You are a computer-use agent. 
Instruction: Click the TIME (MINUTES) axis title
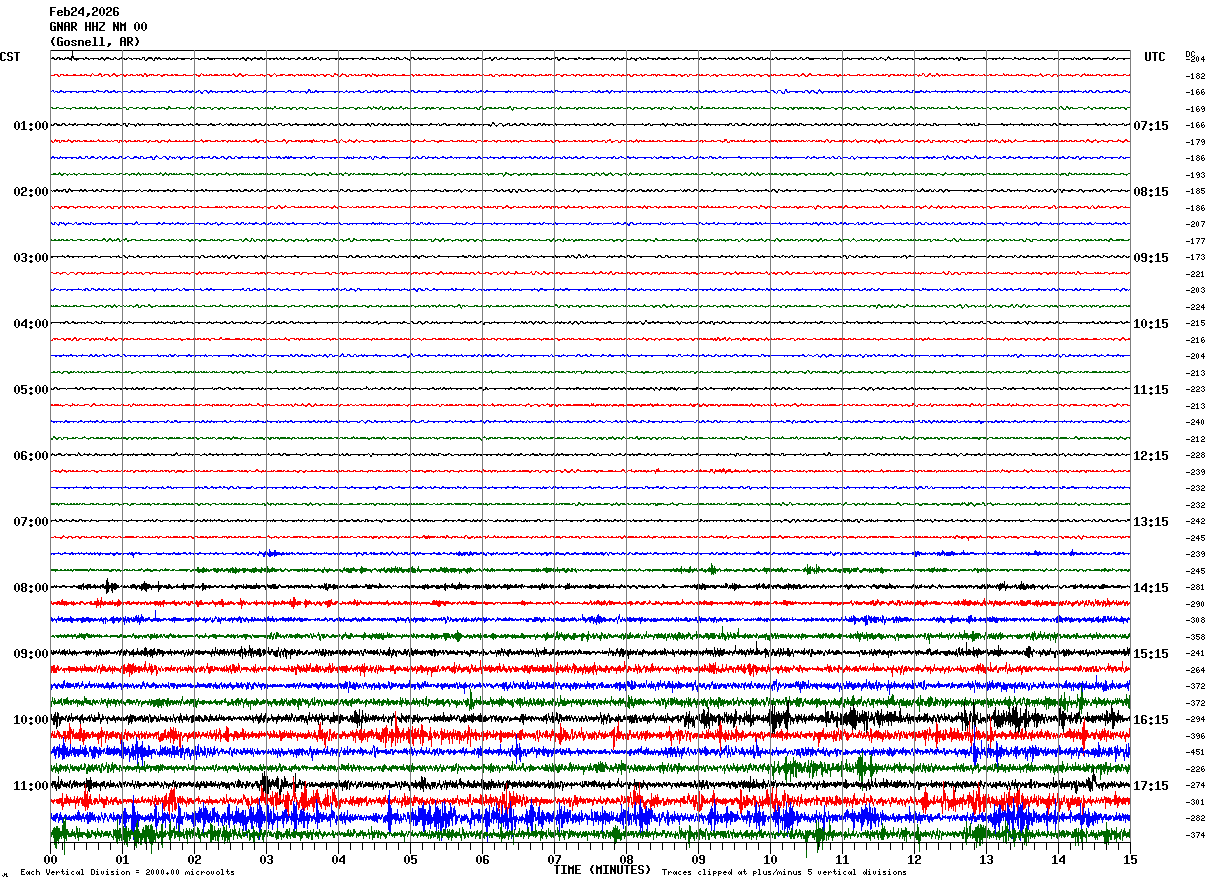click(602, 870)
